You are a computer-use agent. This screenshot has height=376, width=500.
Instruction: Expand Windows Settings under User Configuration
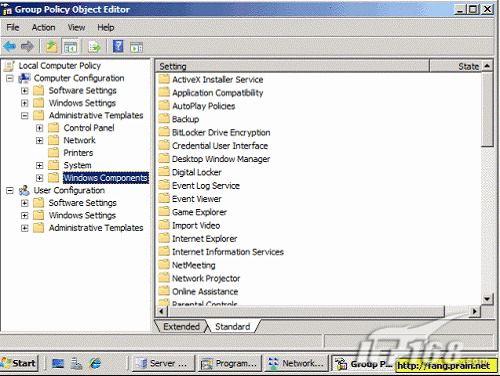click(25, 216)
